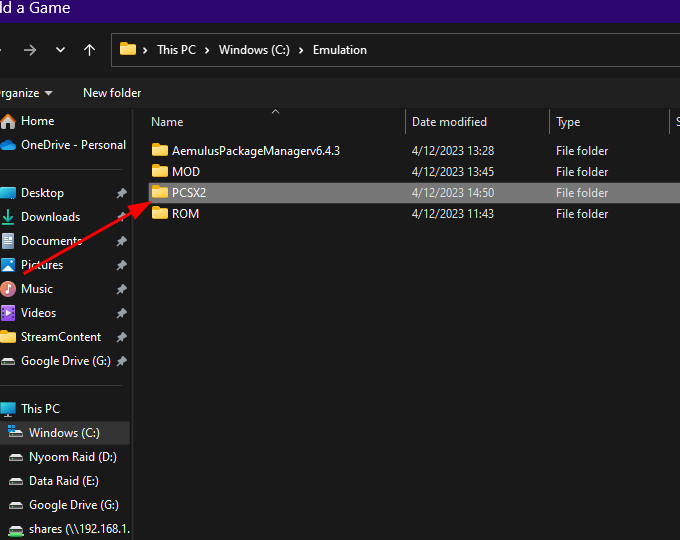
Task: Click the Videos purple icon
Action: click(8, 313)
